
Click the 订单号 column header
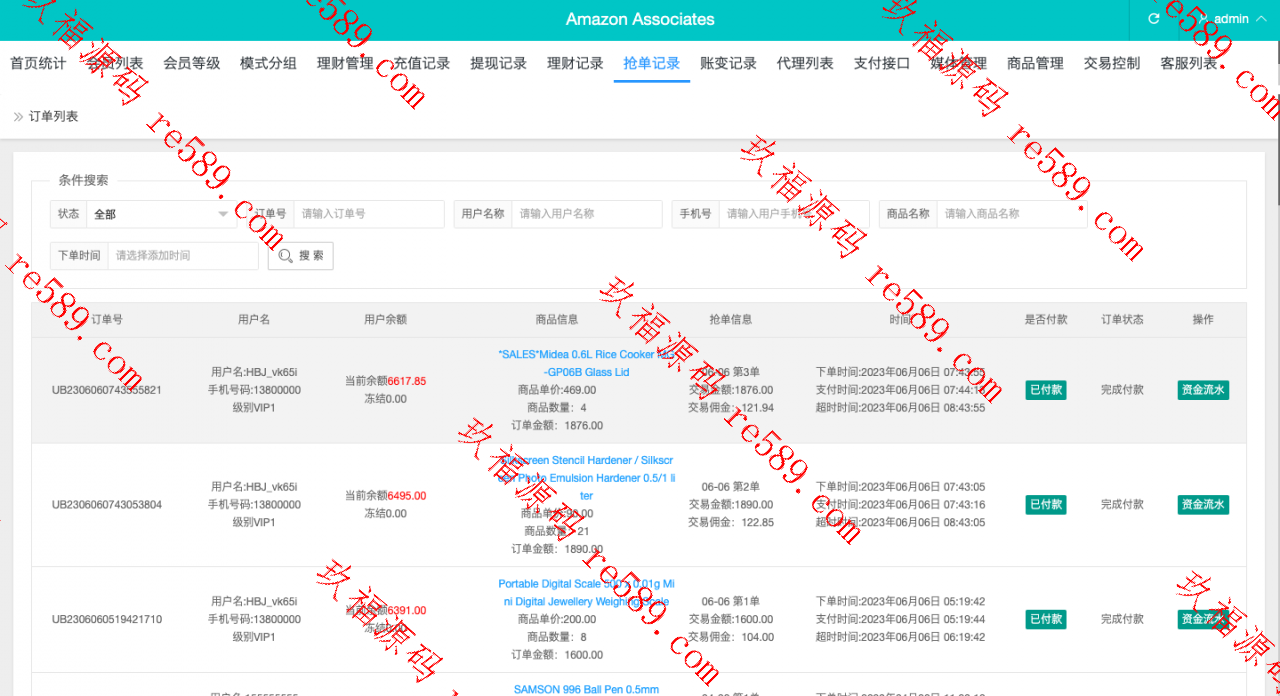click(107, 320)
